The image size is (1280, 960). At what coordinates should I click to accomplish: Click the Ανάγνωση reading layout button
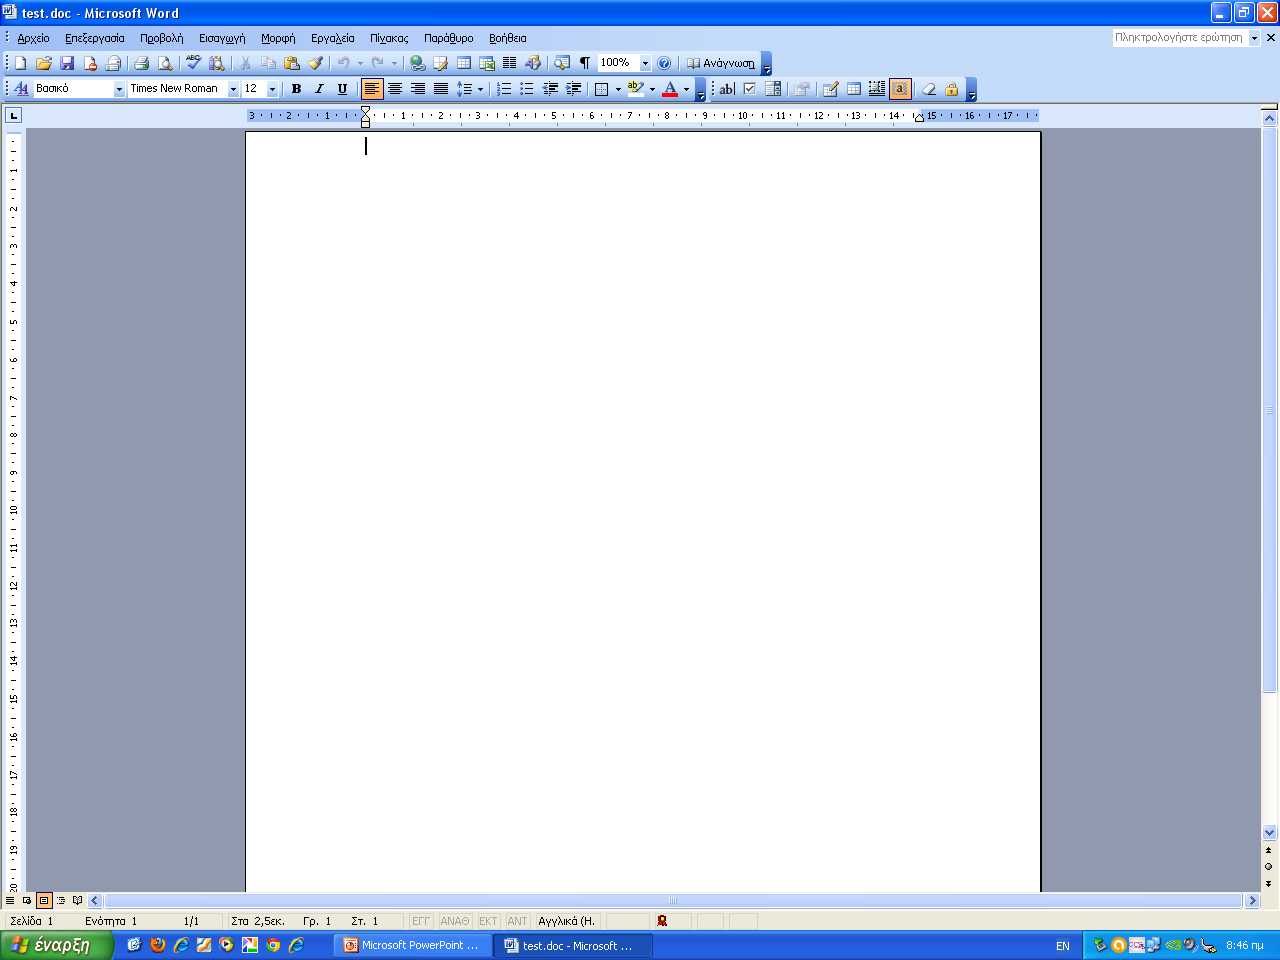click(720, 63)
